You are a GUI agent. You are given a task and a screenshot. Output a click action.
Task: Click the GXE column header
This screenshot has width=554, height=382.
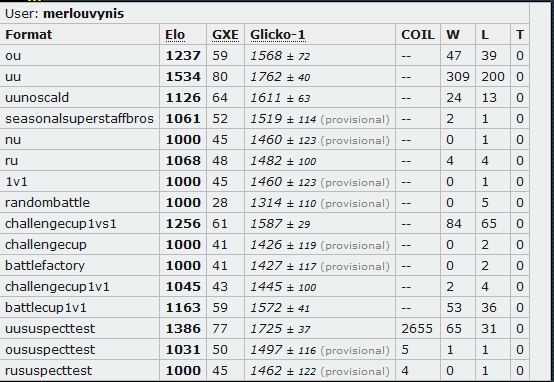coord(225,35)
